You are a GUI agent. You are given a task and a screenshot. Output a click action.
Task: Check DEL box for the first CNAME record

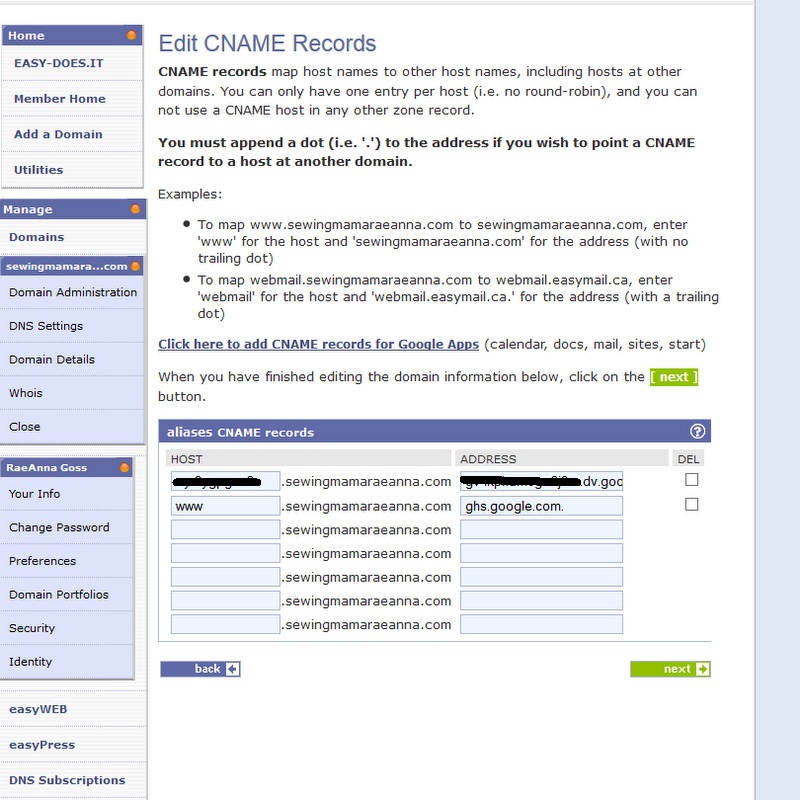(x=691, y=480)
